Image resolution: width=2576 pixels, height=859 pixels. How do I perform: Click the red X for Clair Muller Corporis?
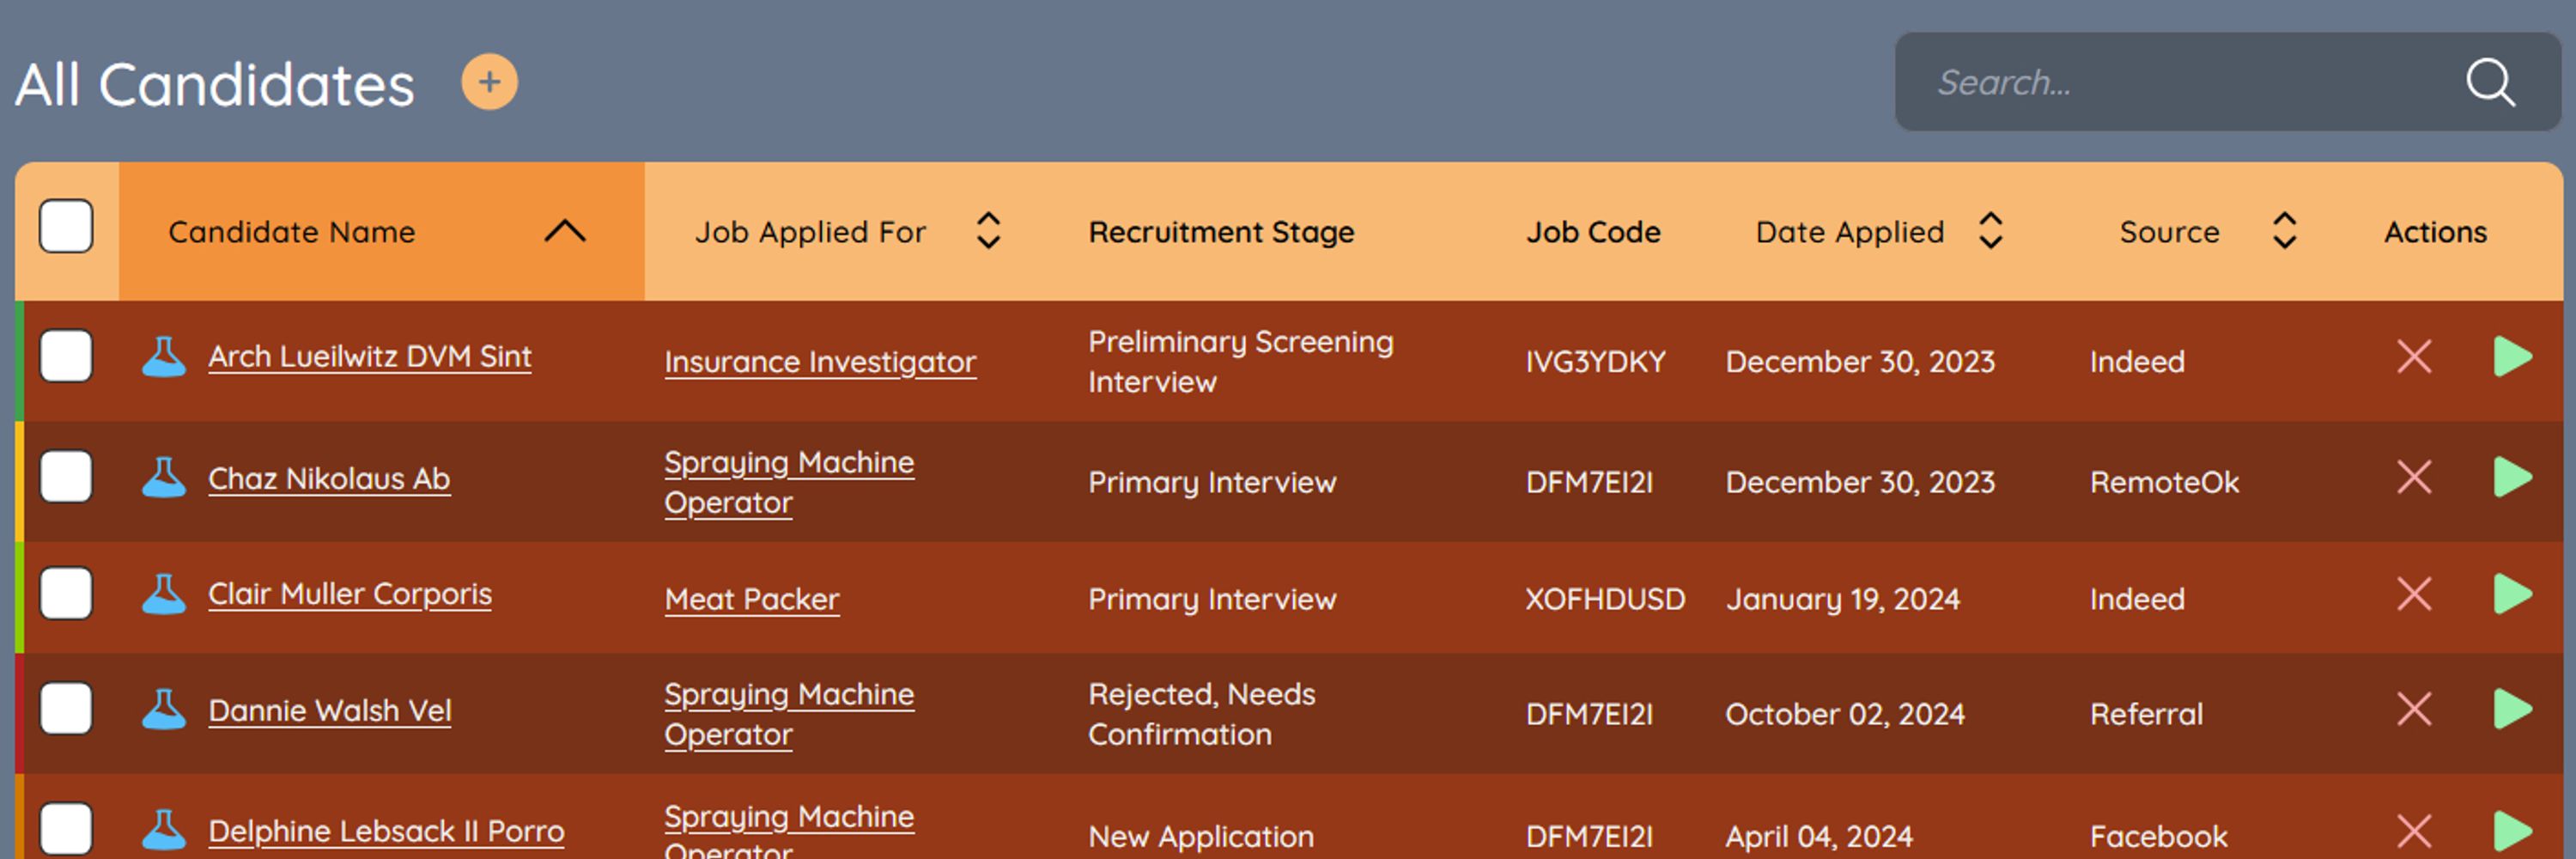(x=2414, y=594)
